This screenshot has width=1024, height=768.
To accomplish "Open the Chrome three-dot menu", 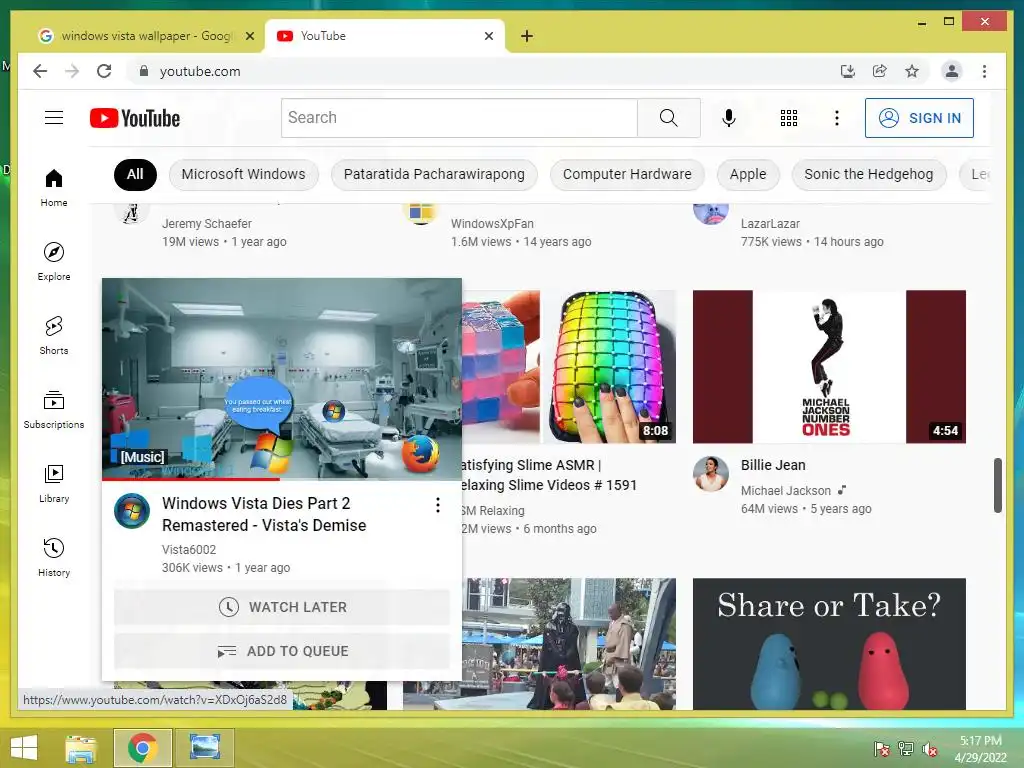I will point(984,71).
